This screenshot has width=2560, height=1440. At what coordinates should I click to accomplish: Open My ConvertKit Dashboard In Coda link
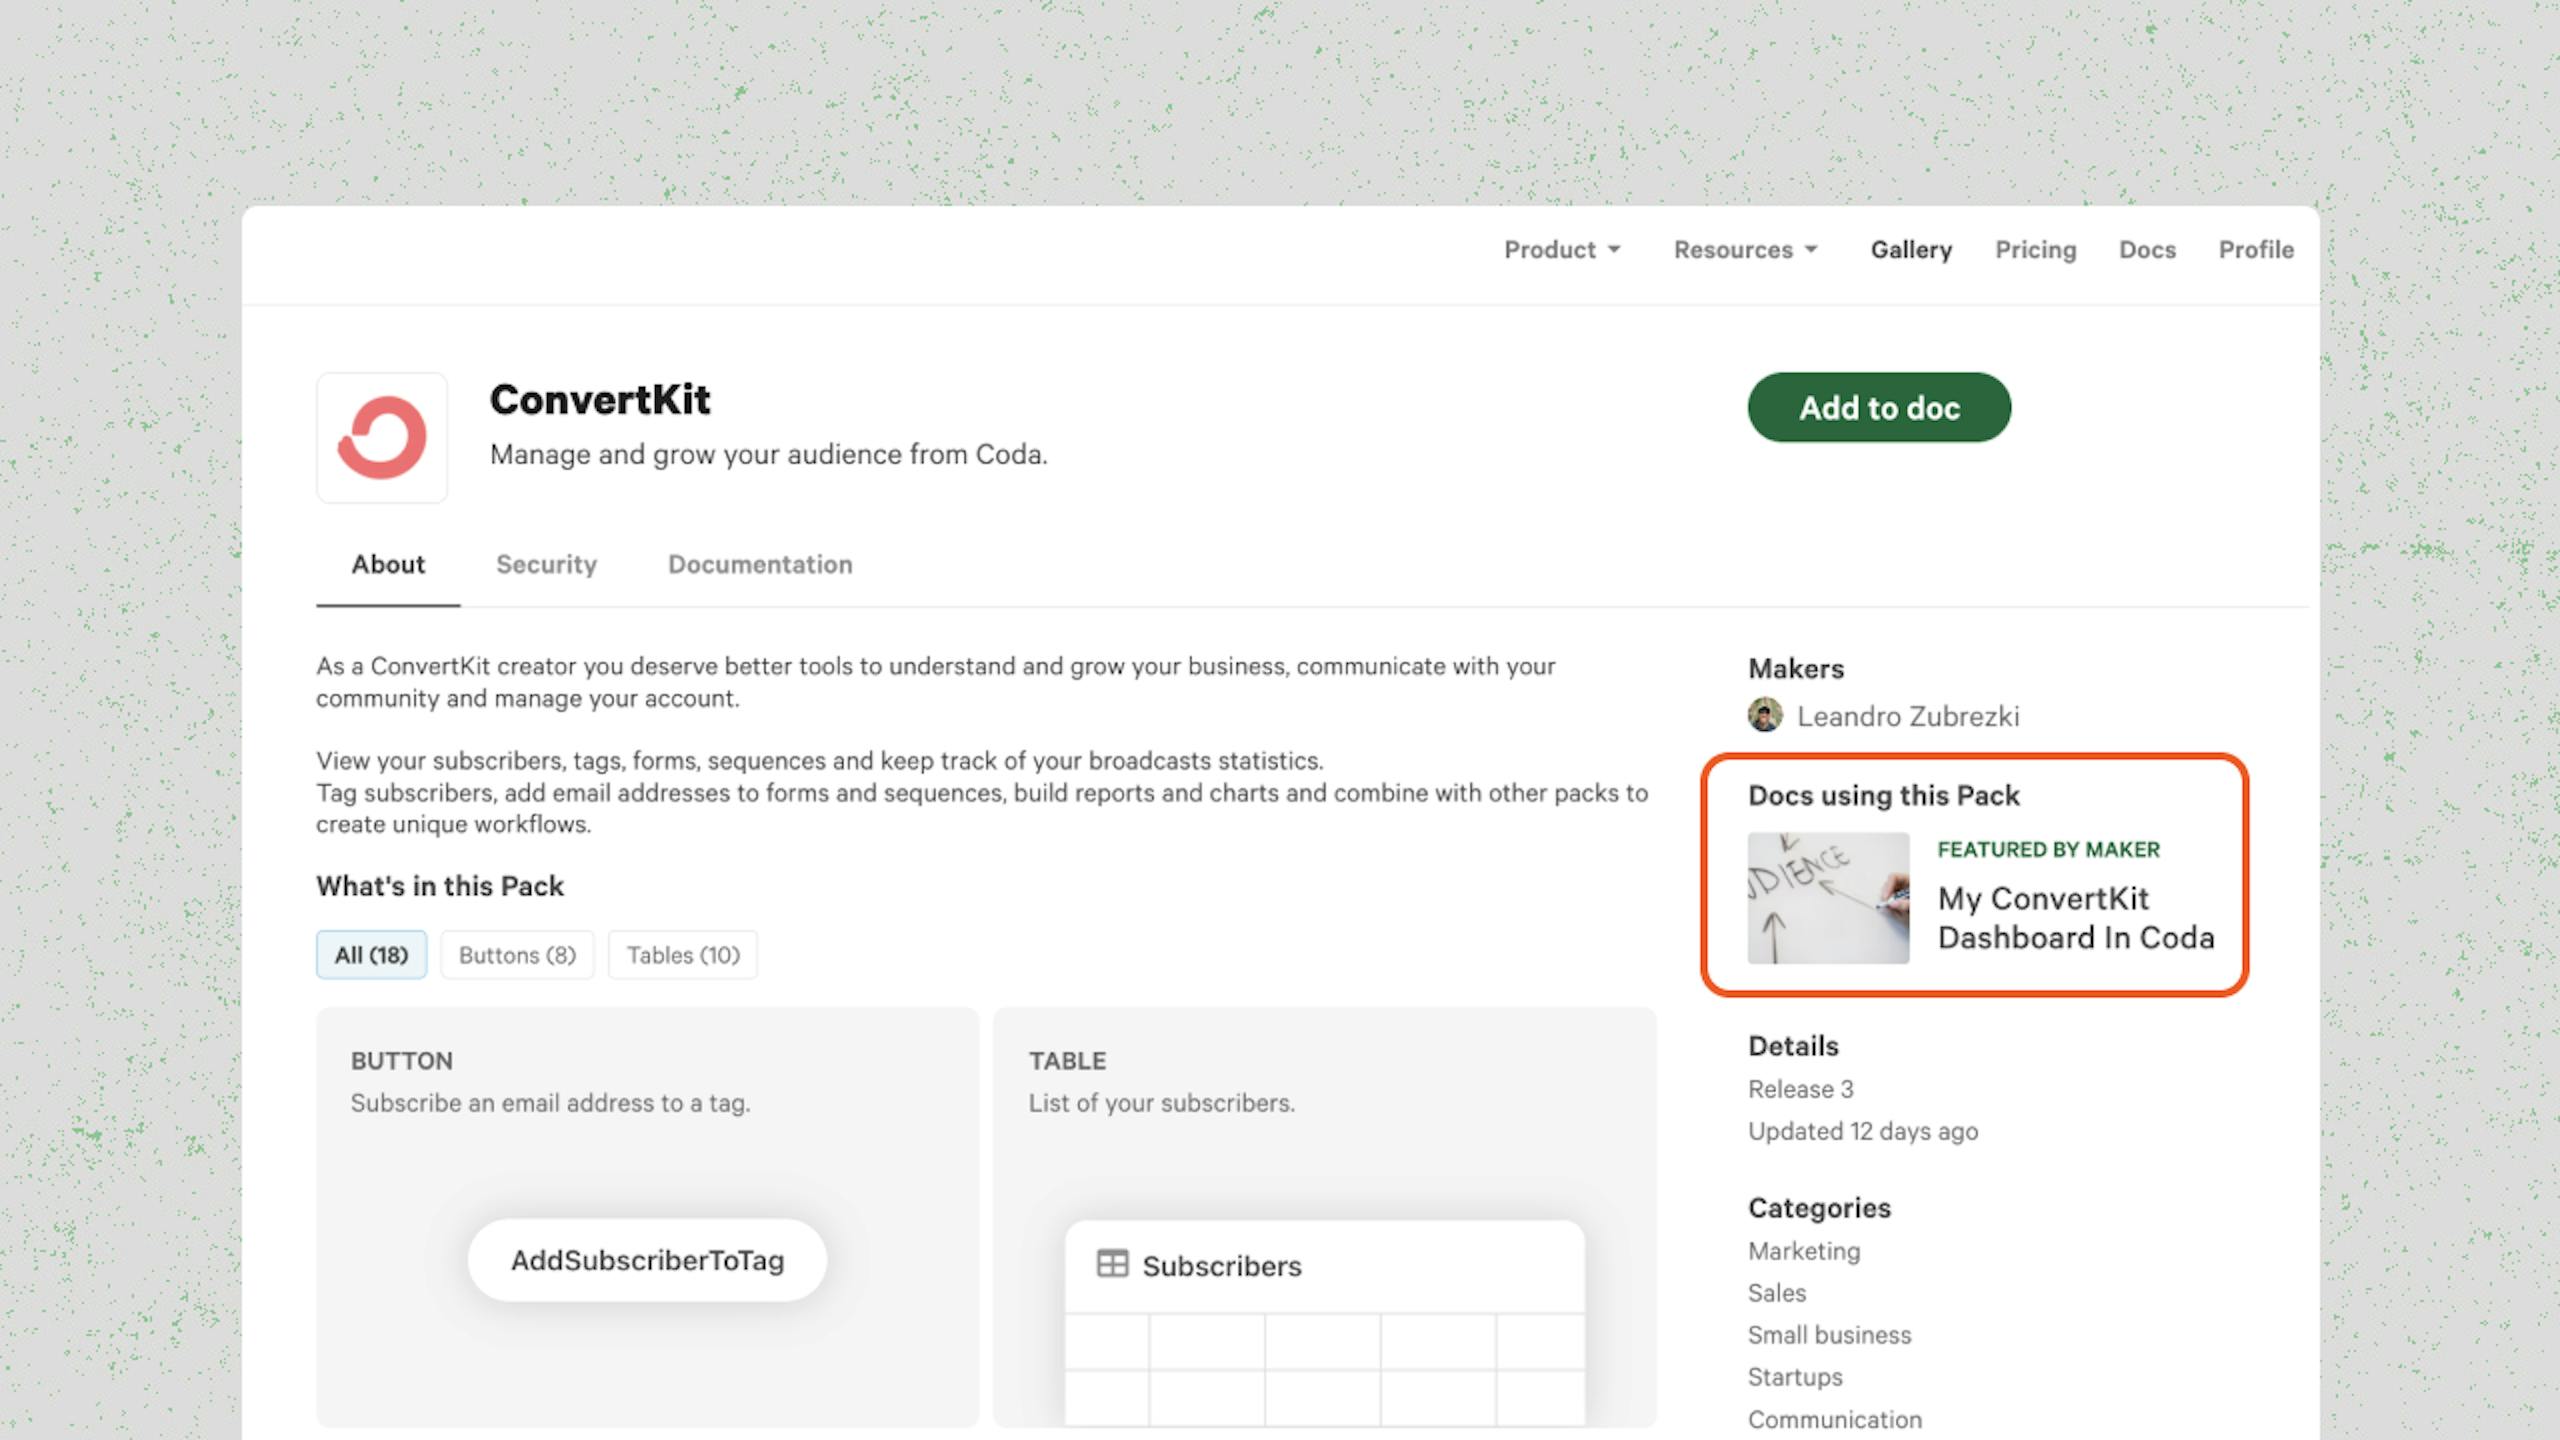click(2075, 918)
